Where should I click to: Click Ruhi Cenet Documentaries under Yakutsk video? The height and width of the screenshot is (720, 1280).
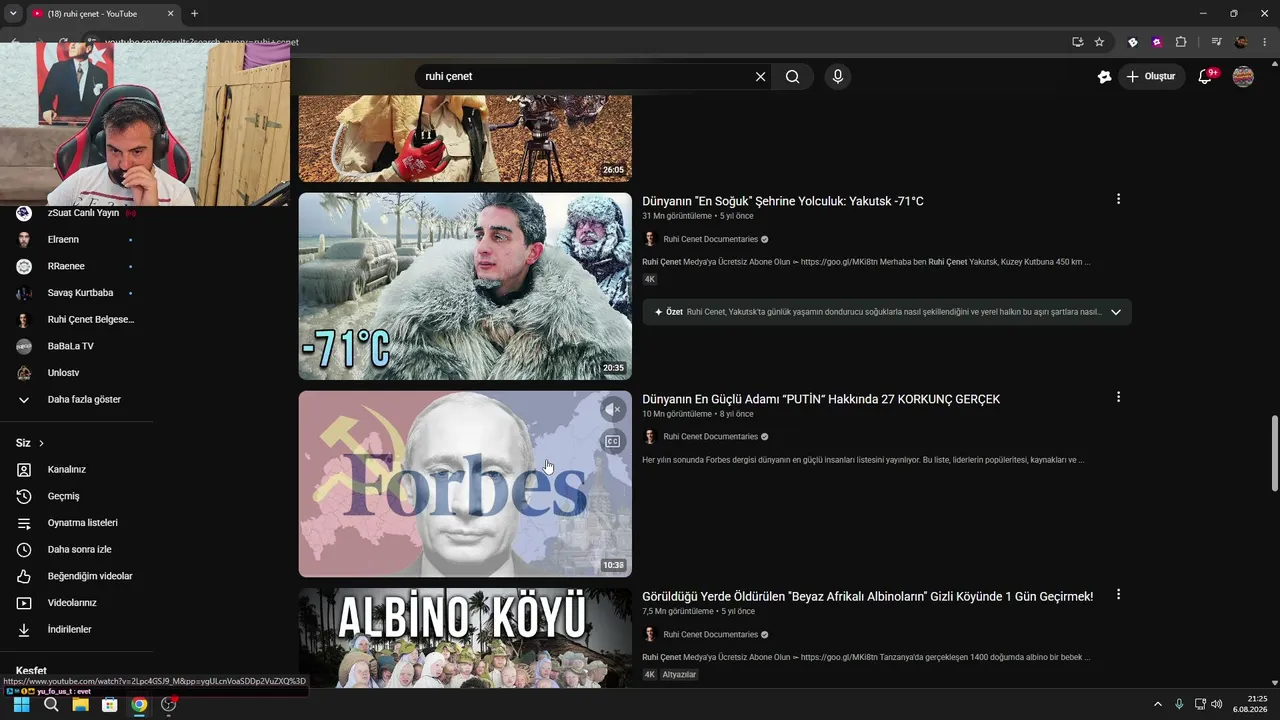point(710,239)
